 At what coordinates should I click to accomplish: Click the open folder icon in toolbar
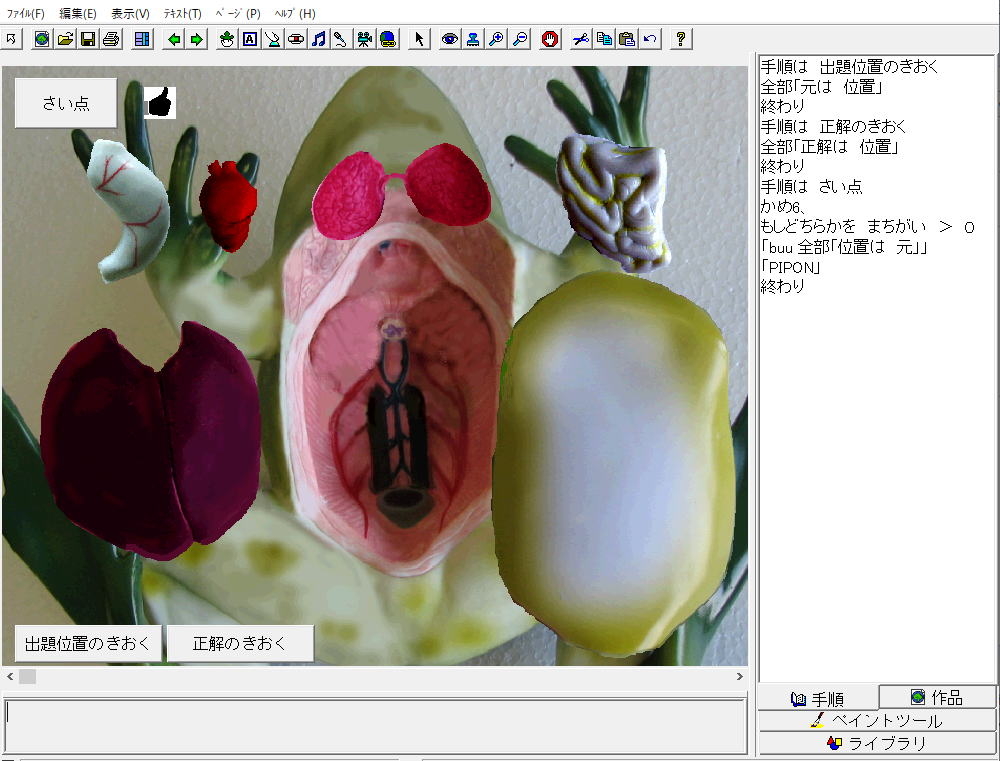pyautogui.click(x=65, y=39)
